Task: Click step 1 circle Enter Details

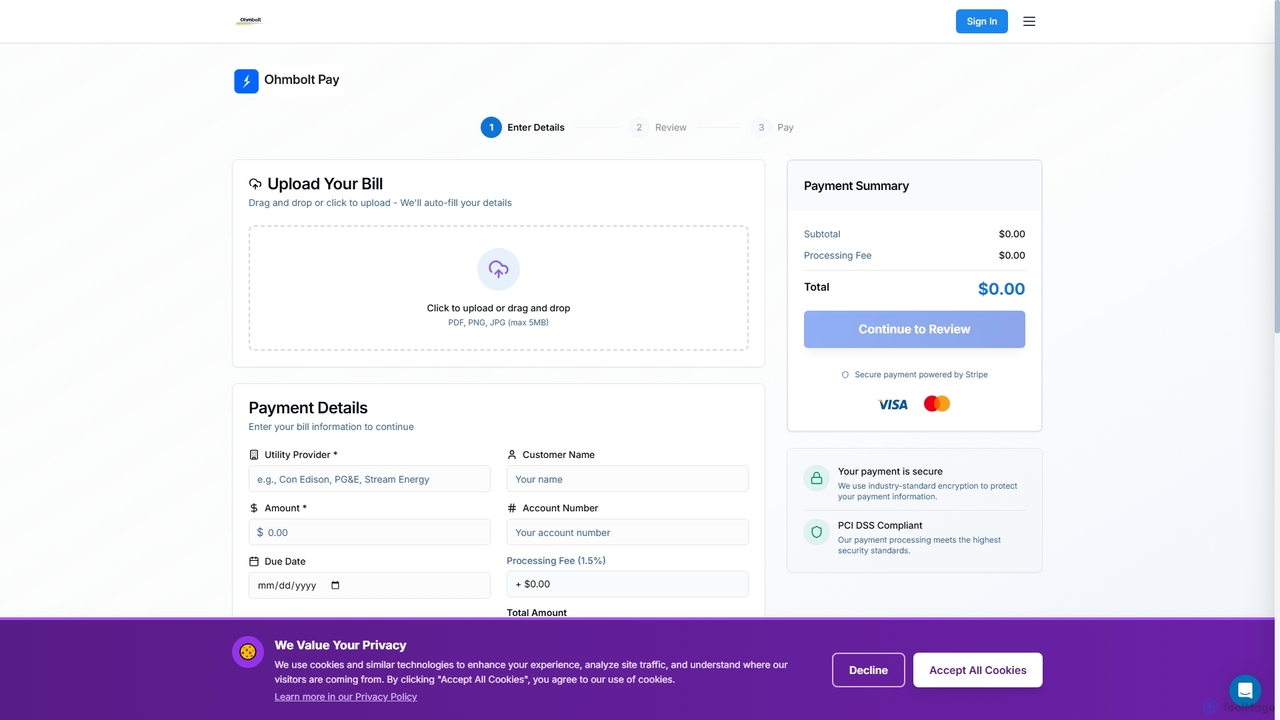Action: coord(491,127)
